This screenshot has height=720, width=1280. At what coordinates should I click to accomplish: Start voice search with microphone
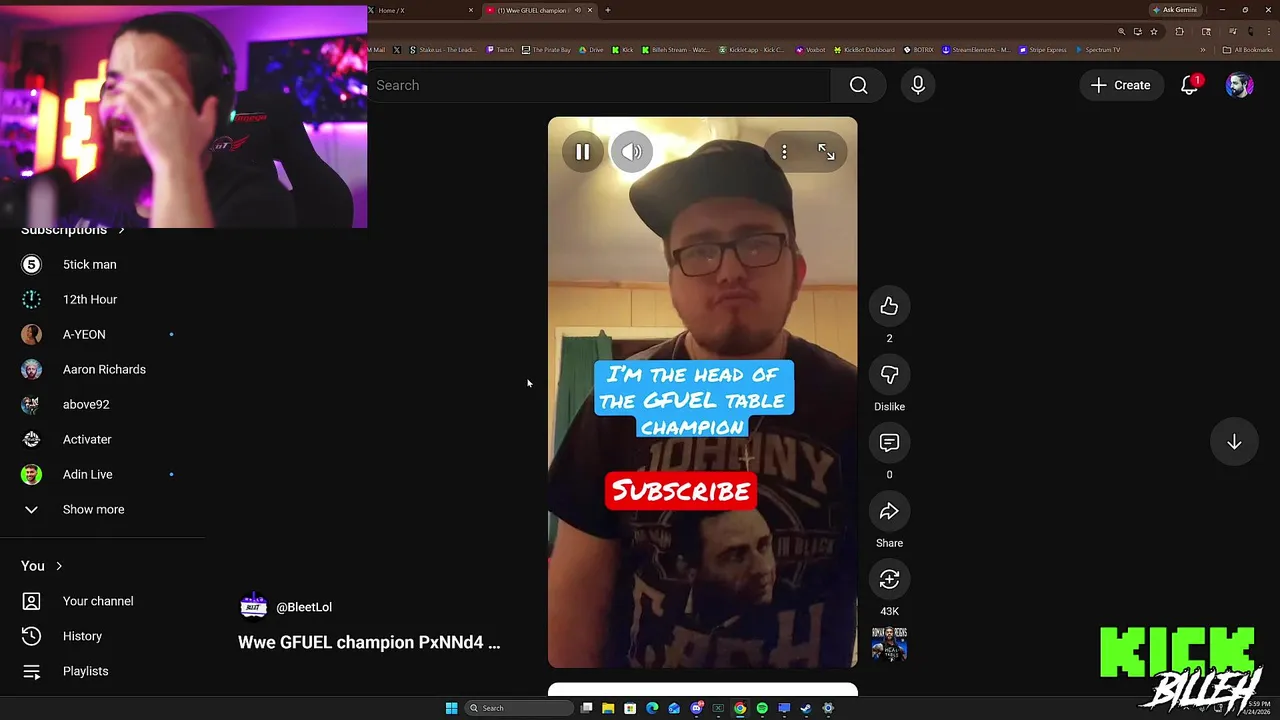(917, 85)
